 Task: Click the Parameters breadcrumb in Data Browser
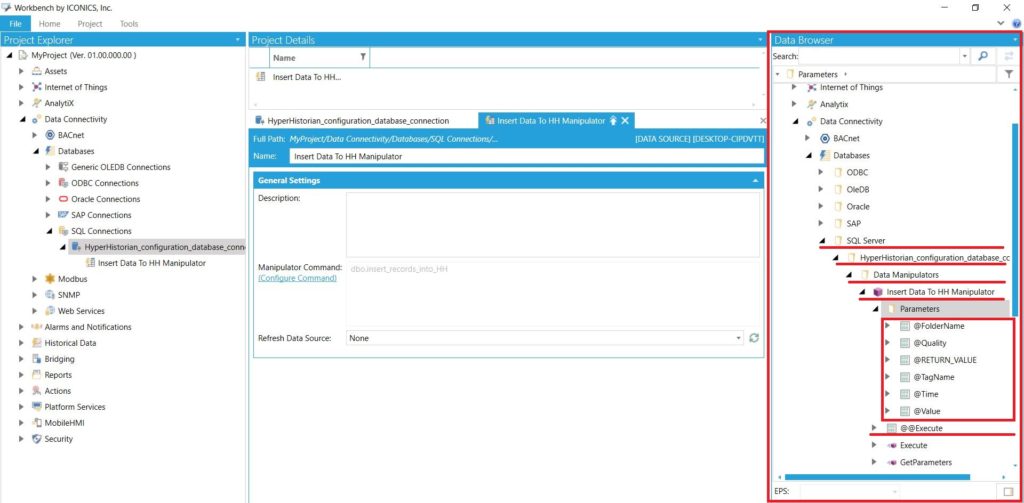coord(817,74)
